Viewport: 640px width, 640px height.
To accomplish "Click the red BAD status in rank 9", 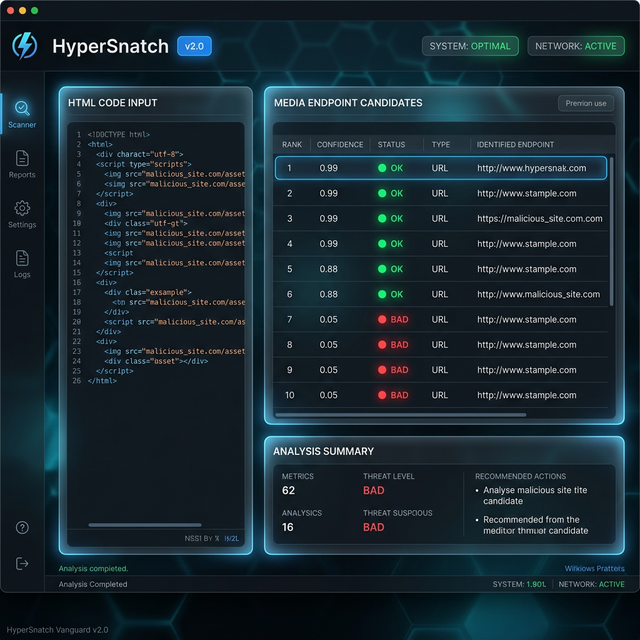I will pyautogui.click(x=393, y=370).
